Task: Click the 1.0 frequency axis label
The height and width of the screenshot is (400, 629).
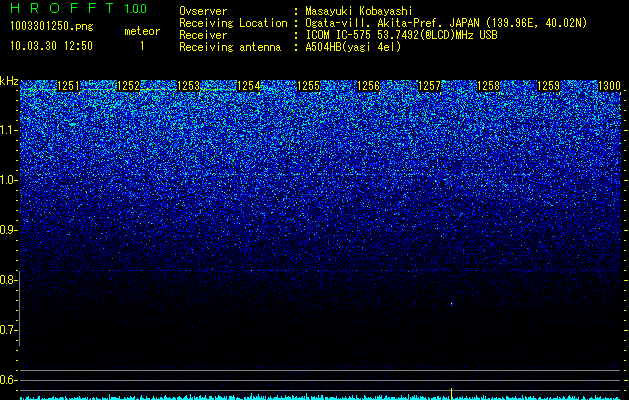Action: [9, 181]
